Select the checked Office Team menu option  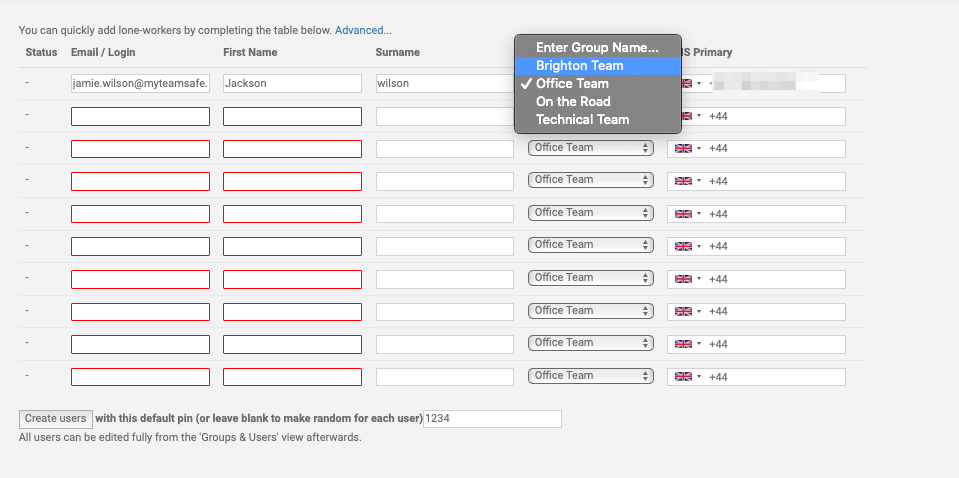(598, 84)
